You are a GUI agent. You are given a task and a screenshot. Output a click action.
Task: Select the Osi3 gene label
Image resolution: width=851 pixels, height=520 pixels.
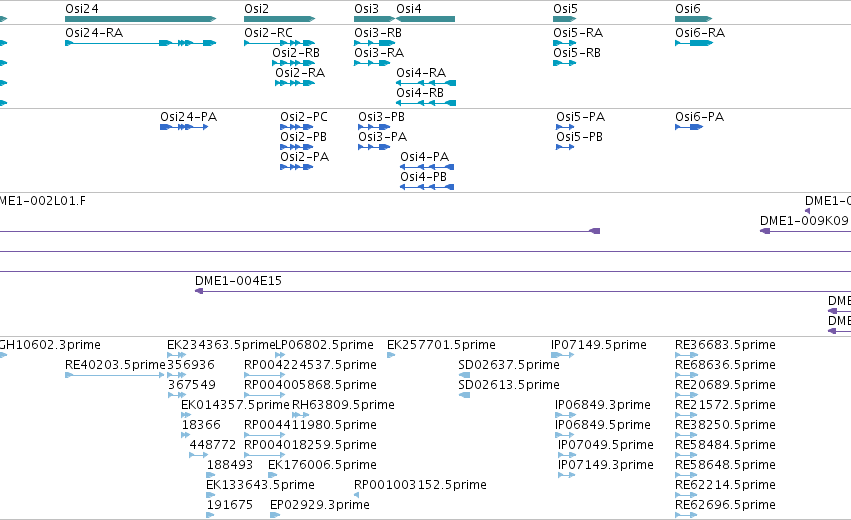(x=366, y=9)
